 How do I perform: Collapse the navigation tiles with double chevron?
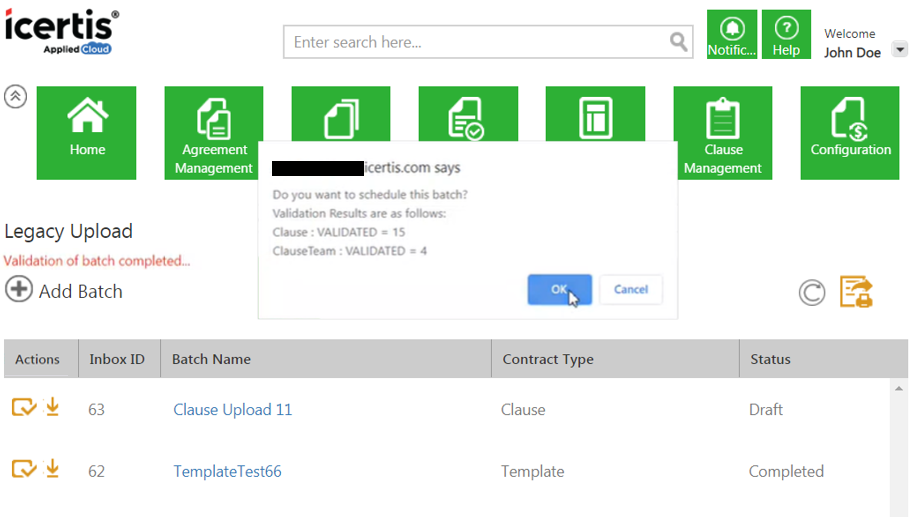[16, 96]
